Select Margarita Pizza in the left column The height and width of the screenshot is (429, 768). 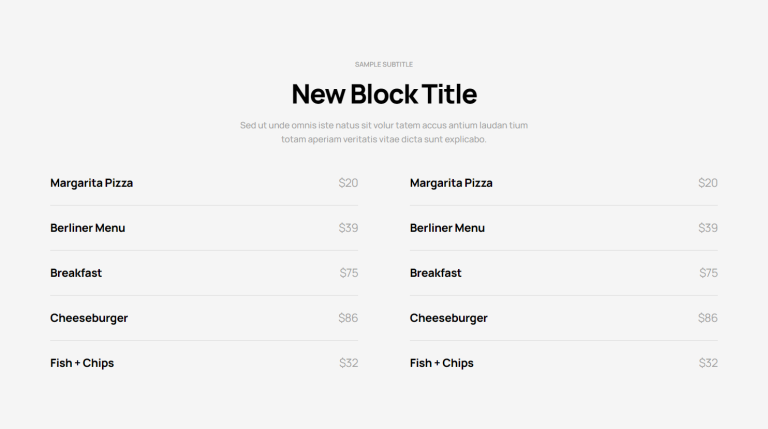92,183
